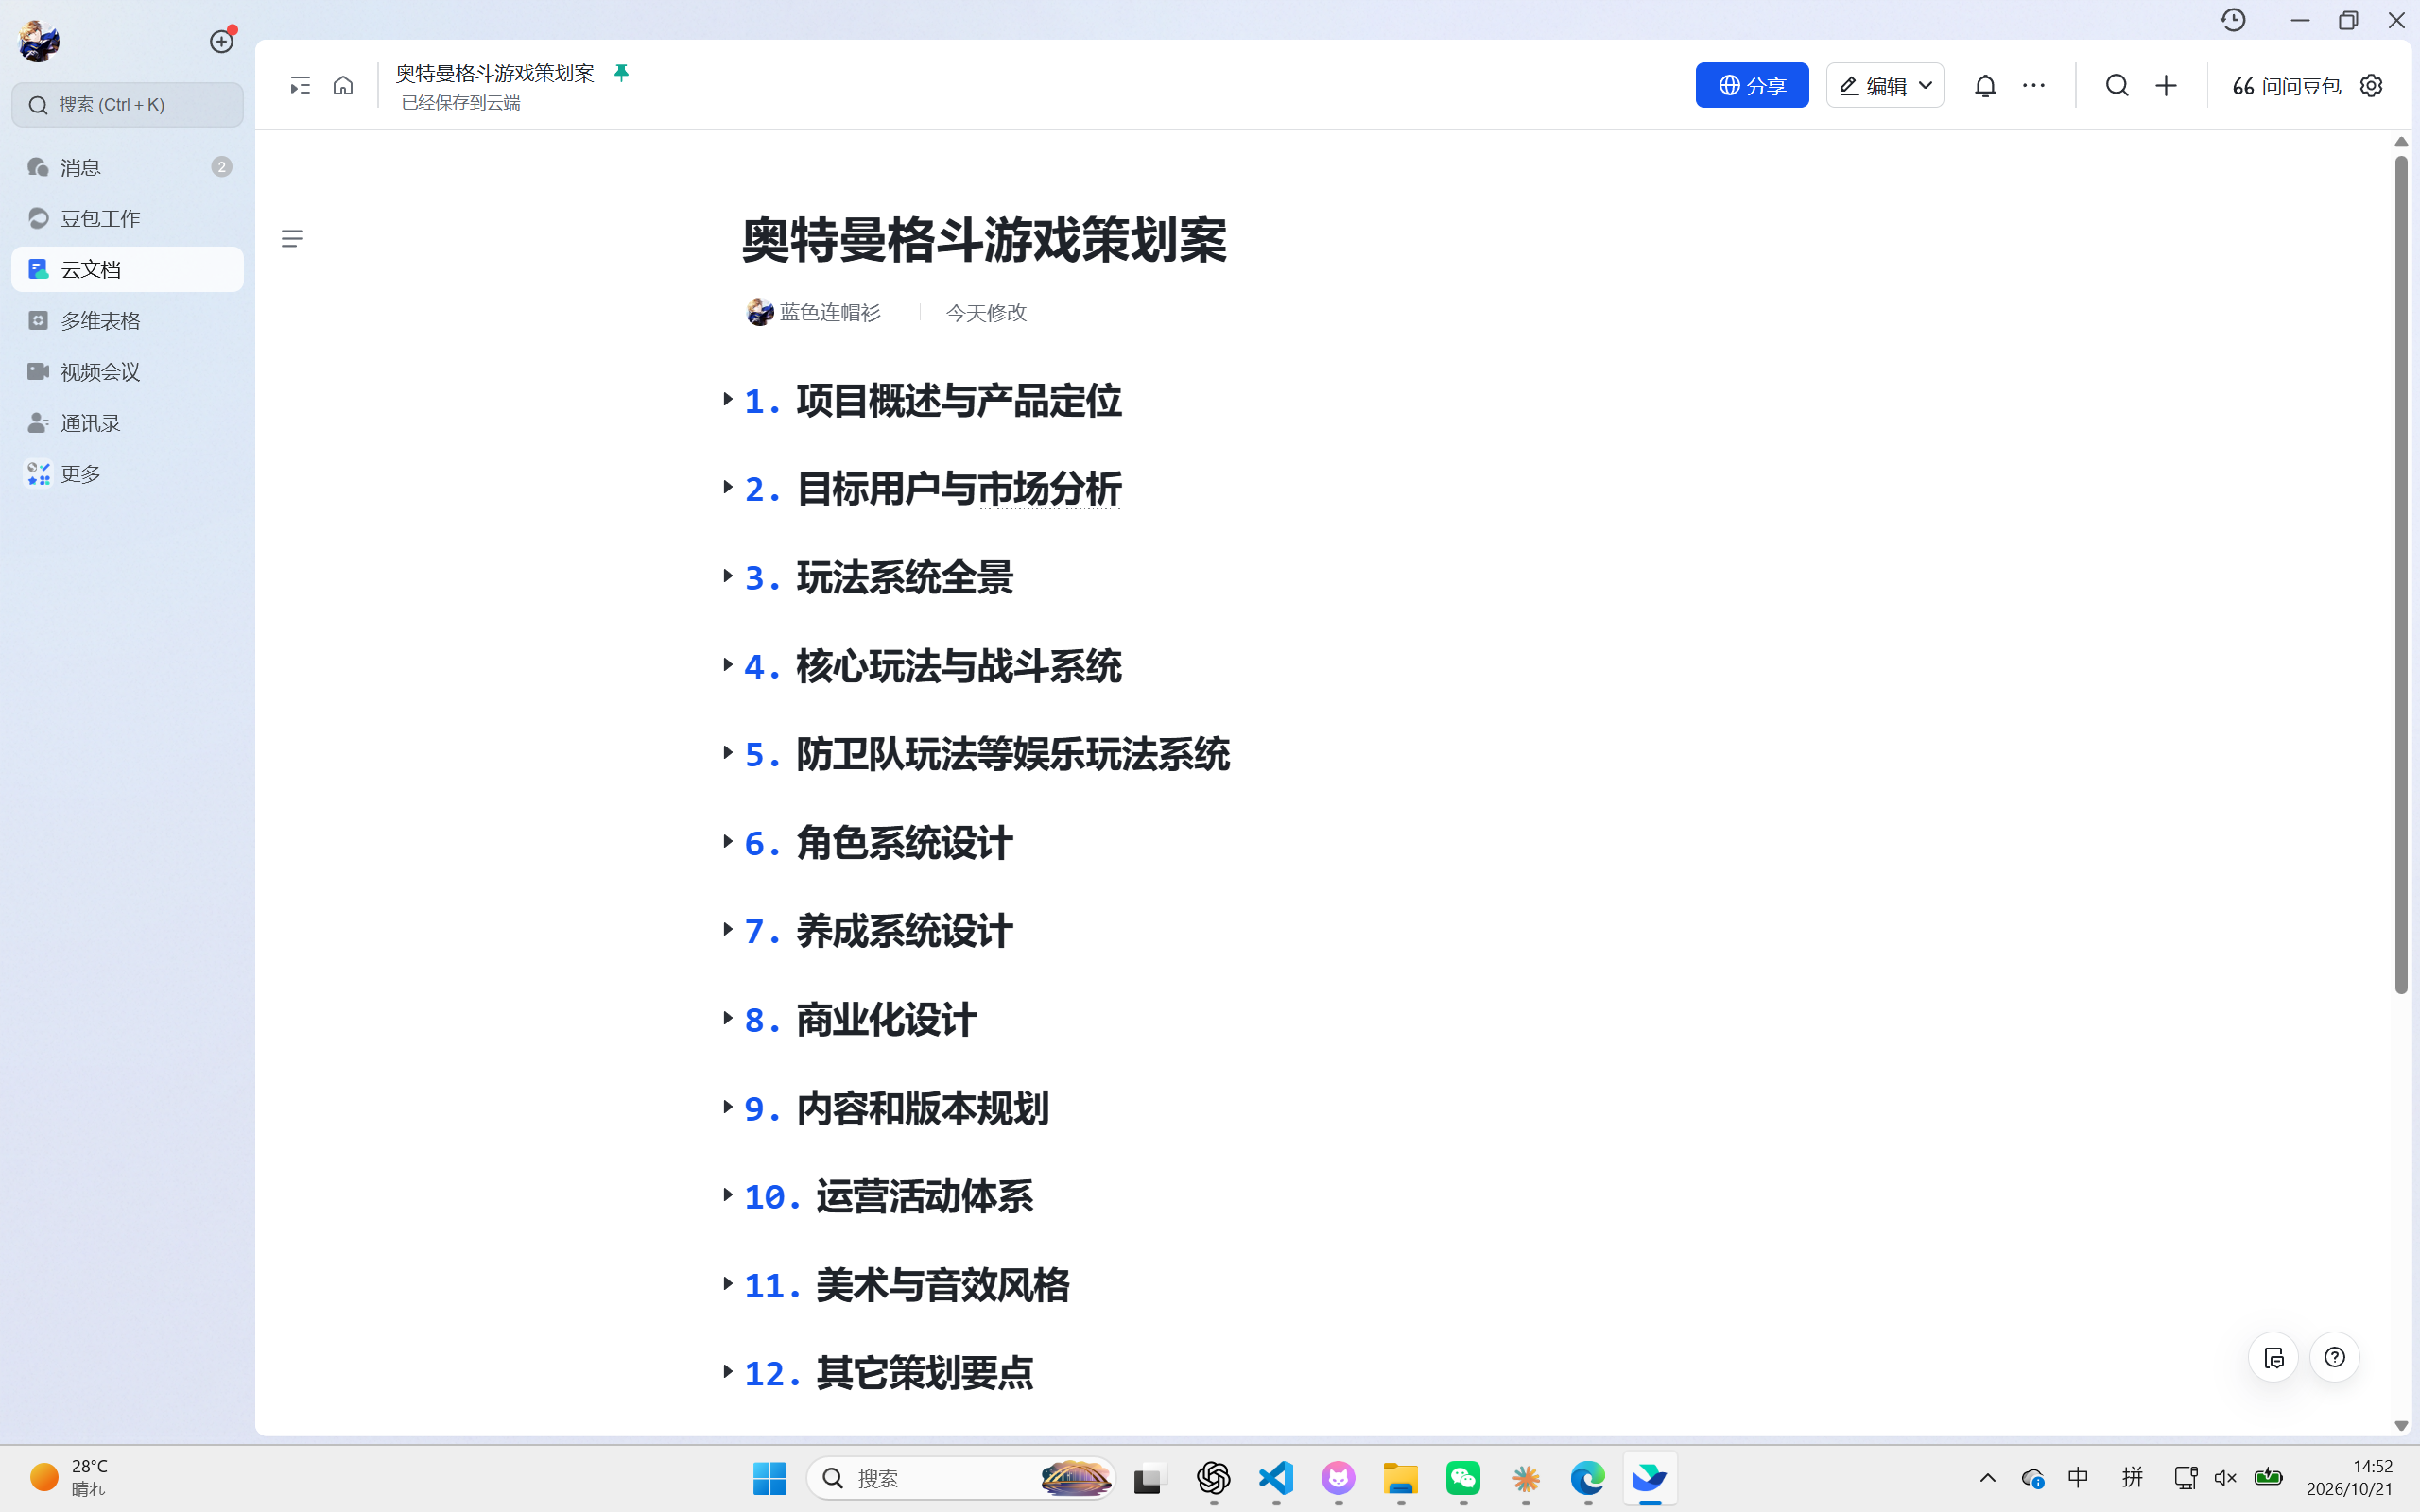Screen dimensions: 2420x1512
Task: Create new document with plus icon
Action: [2166, 86]
